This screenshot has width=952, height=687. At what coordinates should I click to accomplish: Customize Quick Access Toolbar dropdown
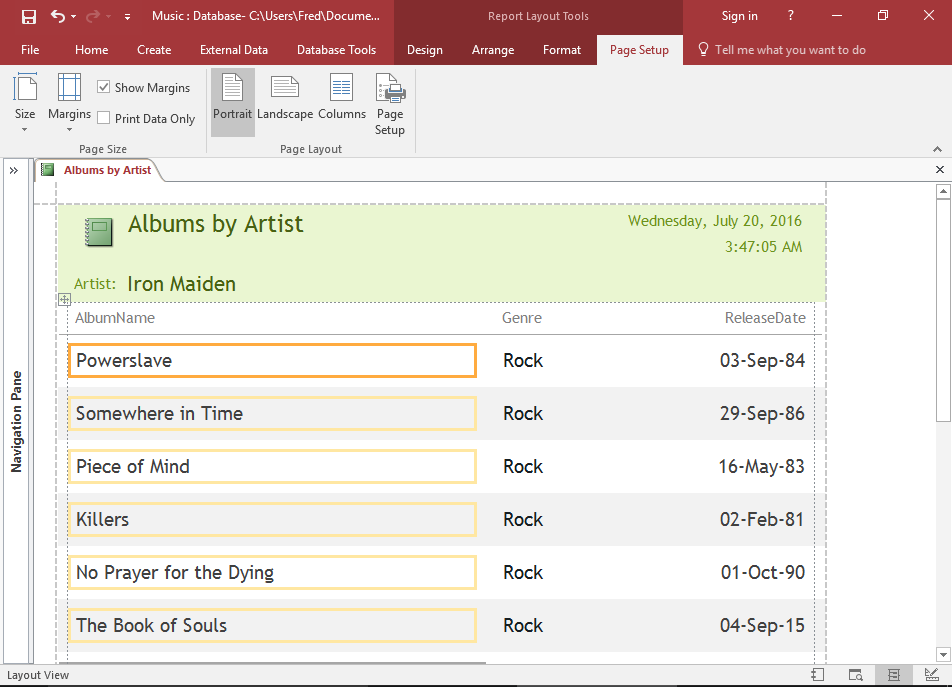128,17
